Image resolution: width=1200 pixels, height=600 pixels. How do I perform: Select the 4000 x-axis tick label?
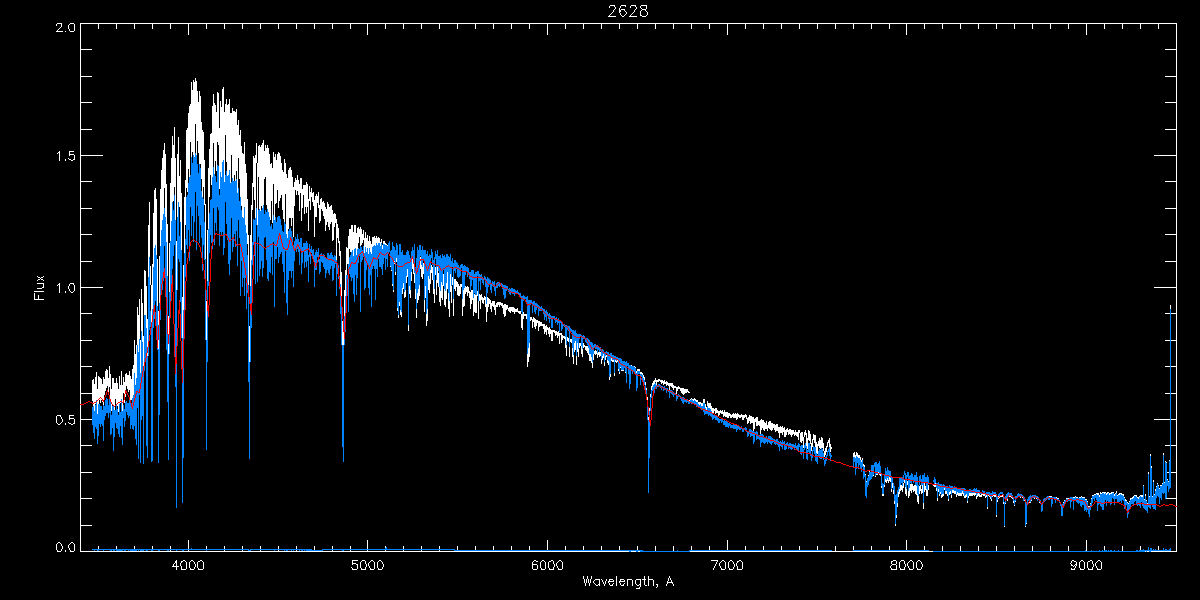point(188,564)
